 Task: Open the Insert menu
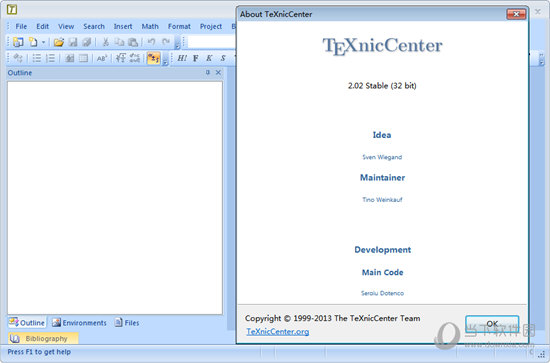click(123, 26)
